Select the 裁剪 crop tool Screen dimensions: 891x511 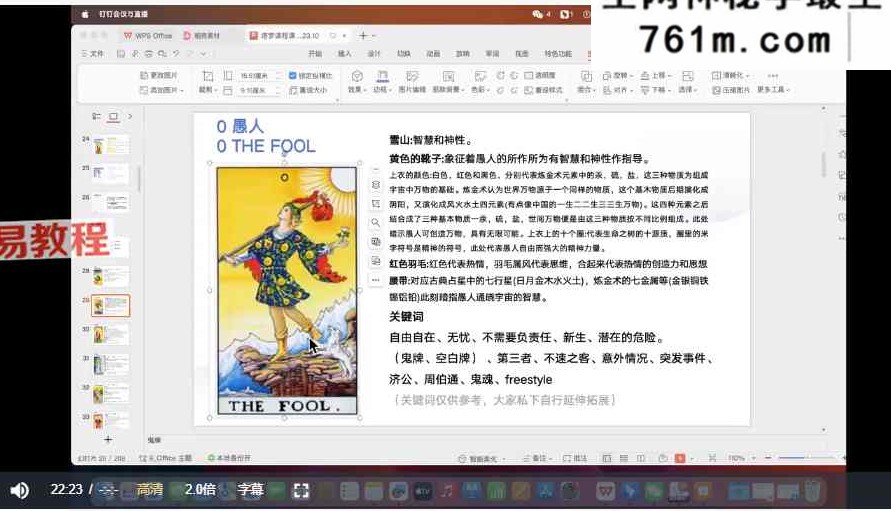(207, 82)
